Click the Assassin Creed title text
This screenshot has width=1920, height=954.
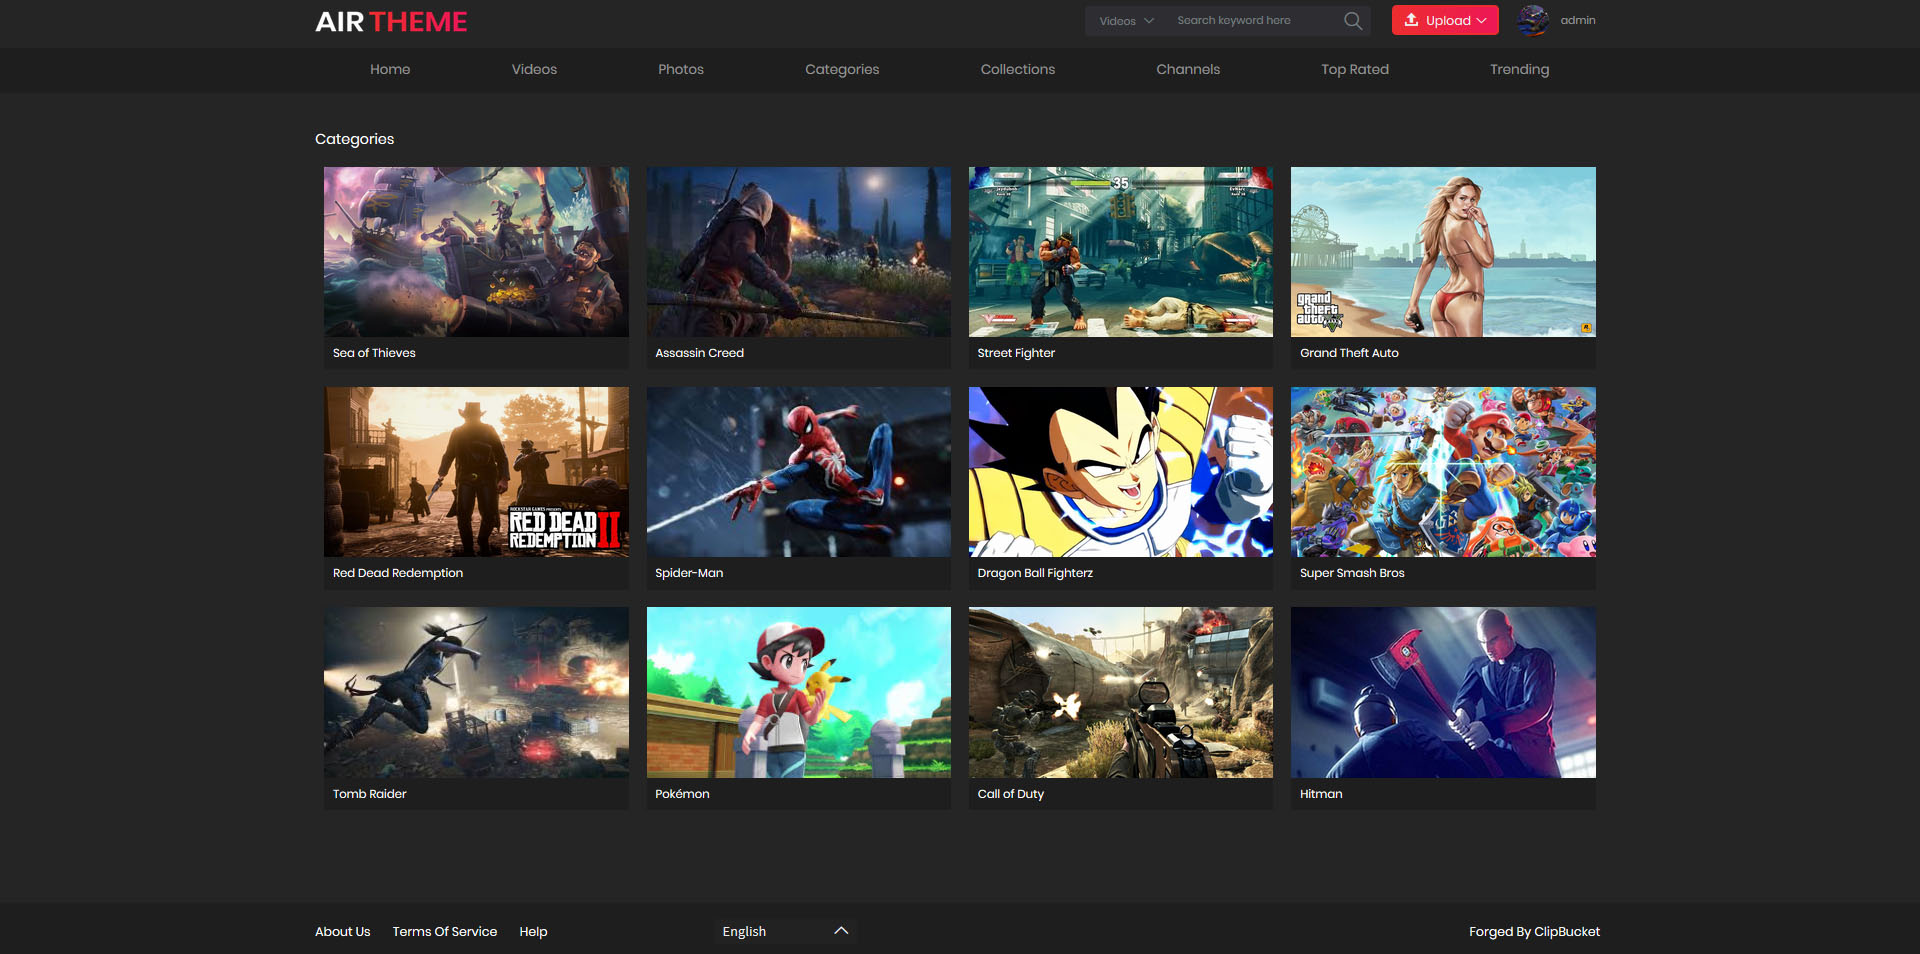699,353
